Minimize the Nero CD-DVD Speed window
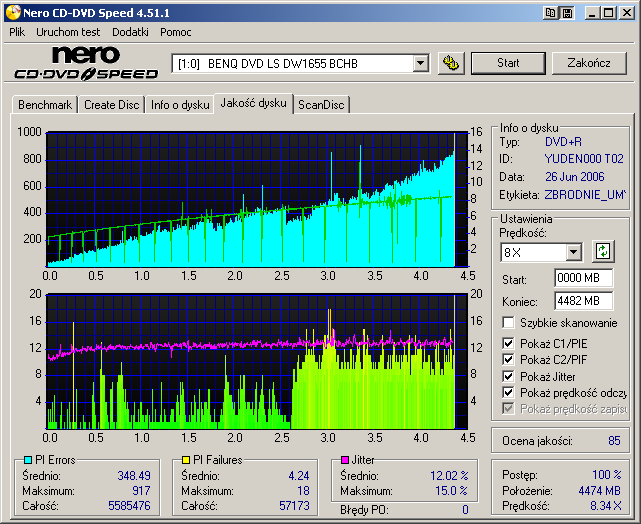The width and height of the screenshot is (641, 524). click(592, 13)
